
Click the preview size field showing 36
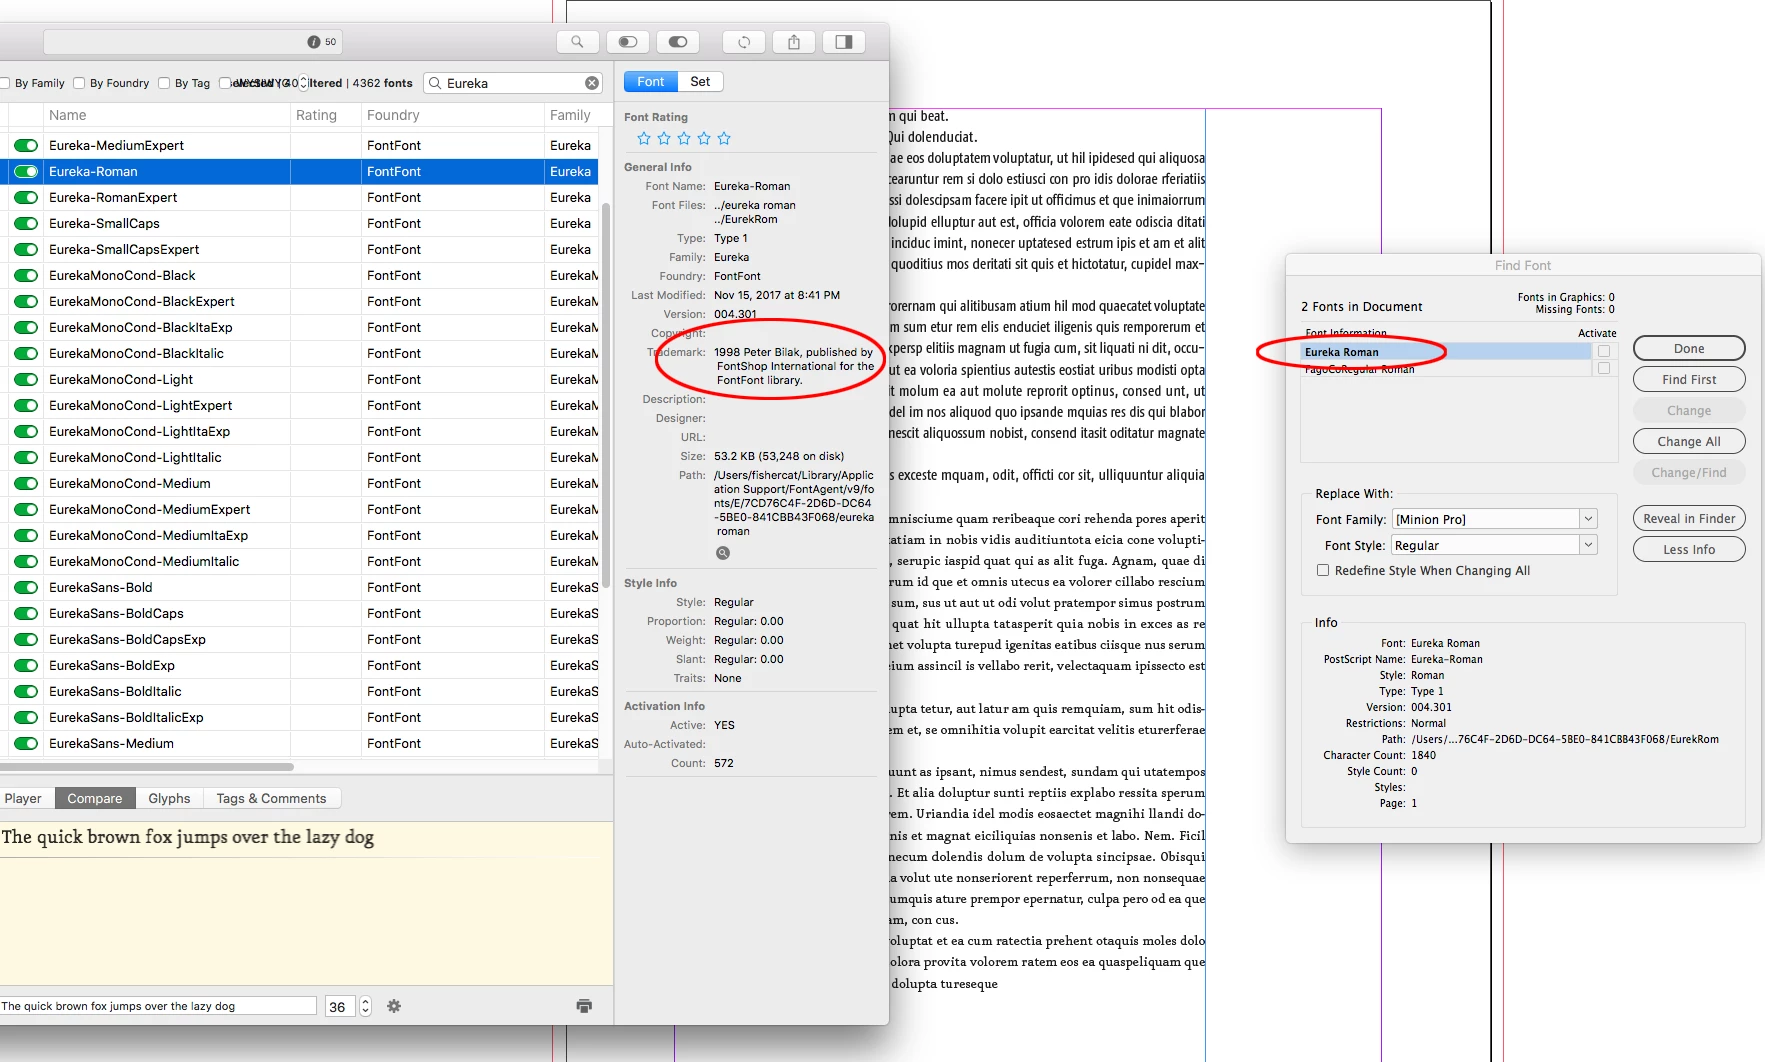click(x=339, y=1007)
